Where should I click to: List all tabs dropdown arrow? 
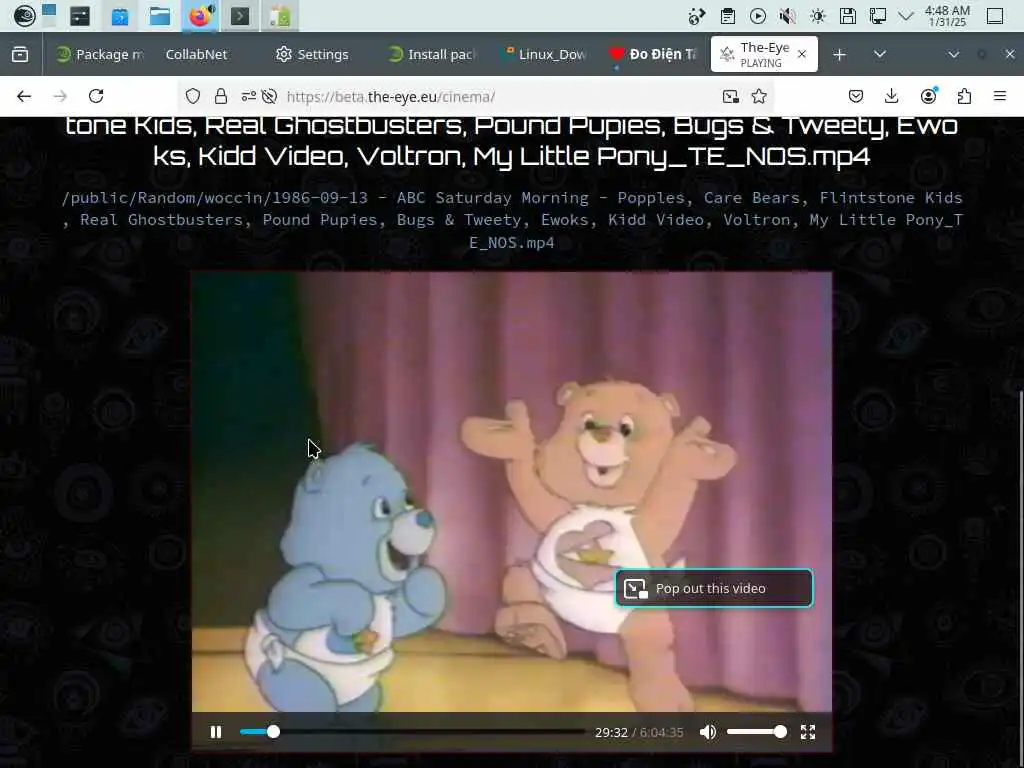click(880, 54)
